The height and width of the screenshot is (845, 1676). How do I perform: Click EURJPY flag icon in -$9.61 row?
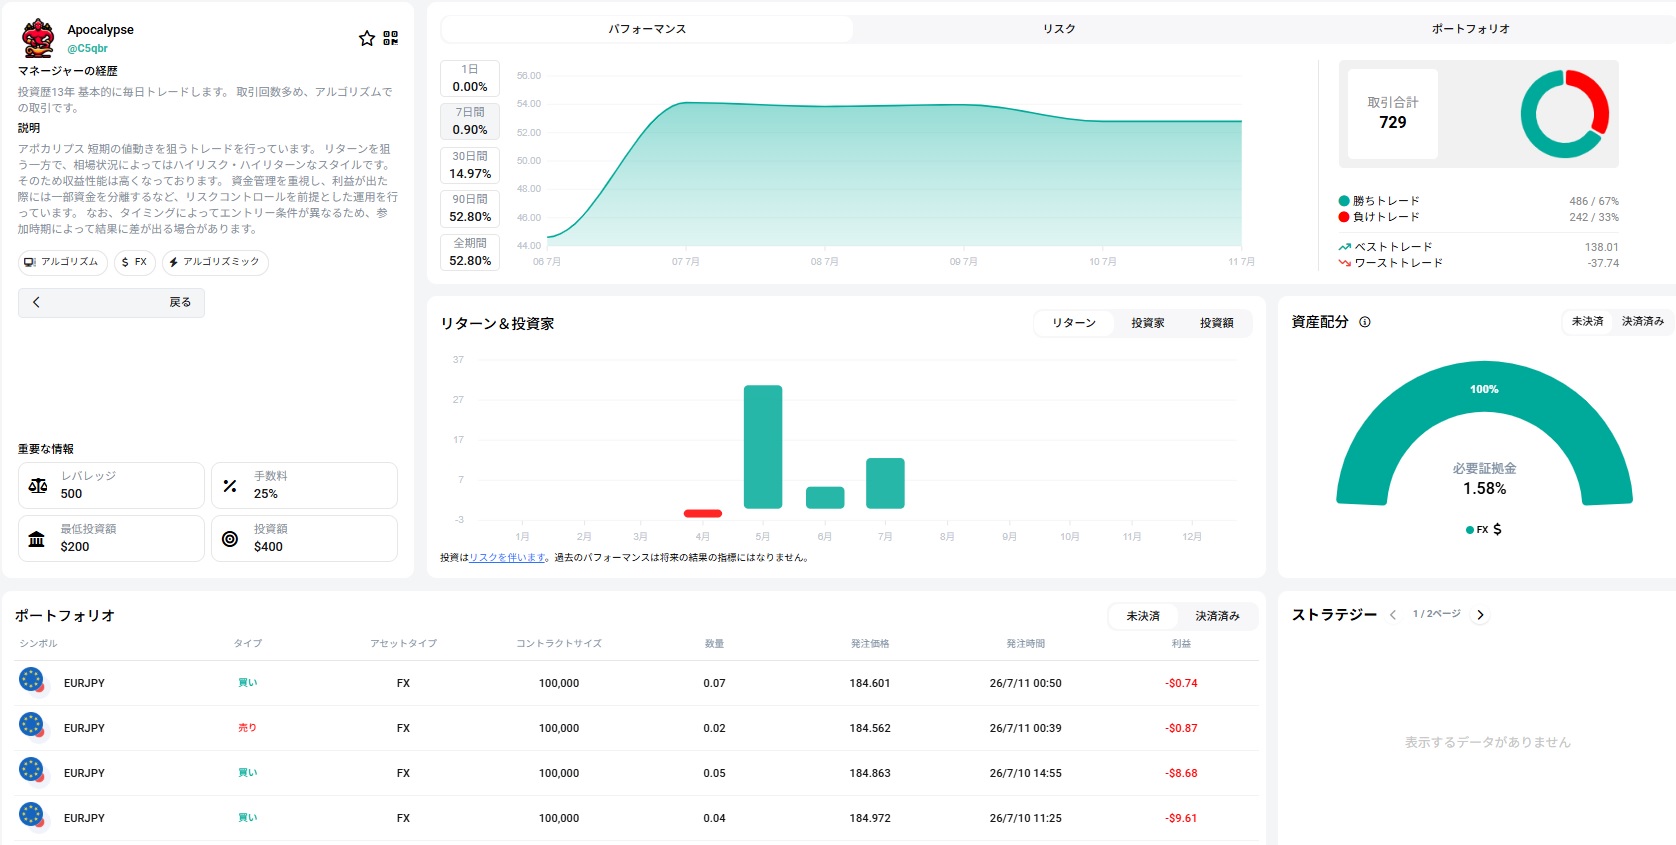pos(32,816)
